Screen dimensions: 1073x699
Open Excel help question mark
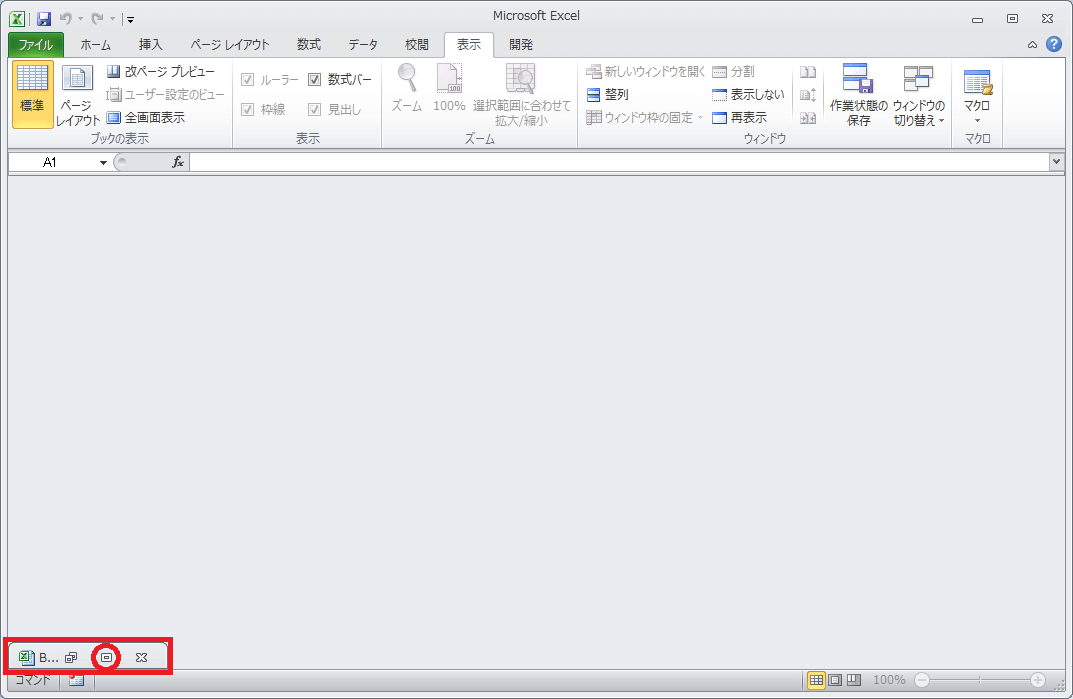click(1054, 45)
